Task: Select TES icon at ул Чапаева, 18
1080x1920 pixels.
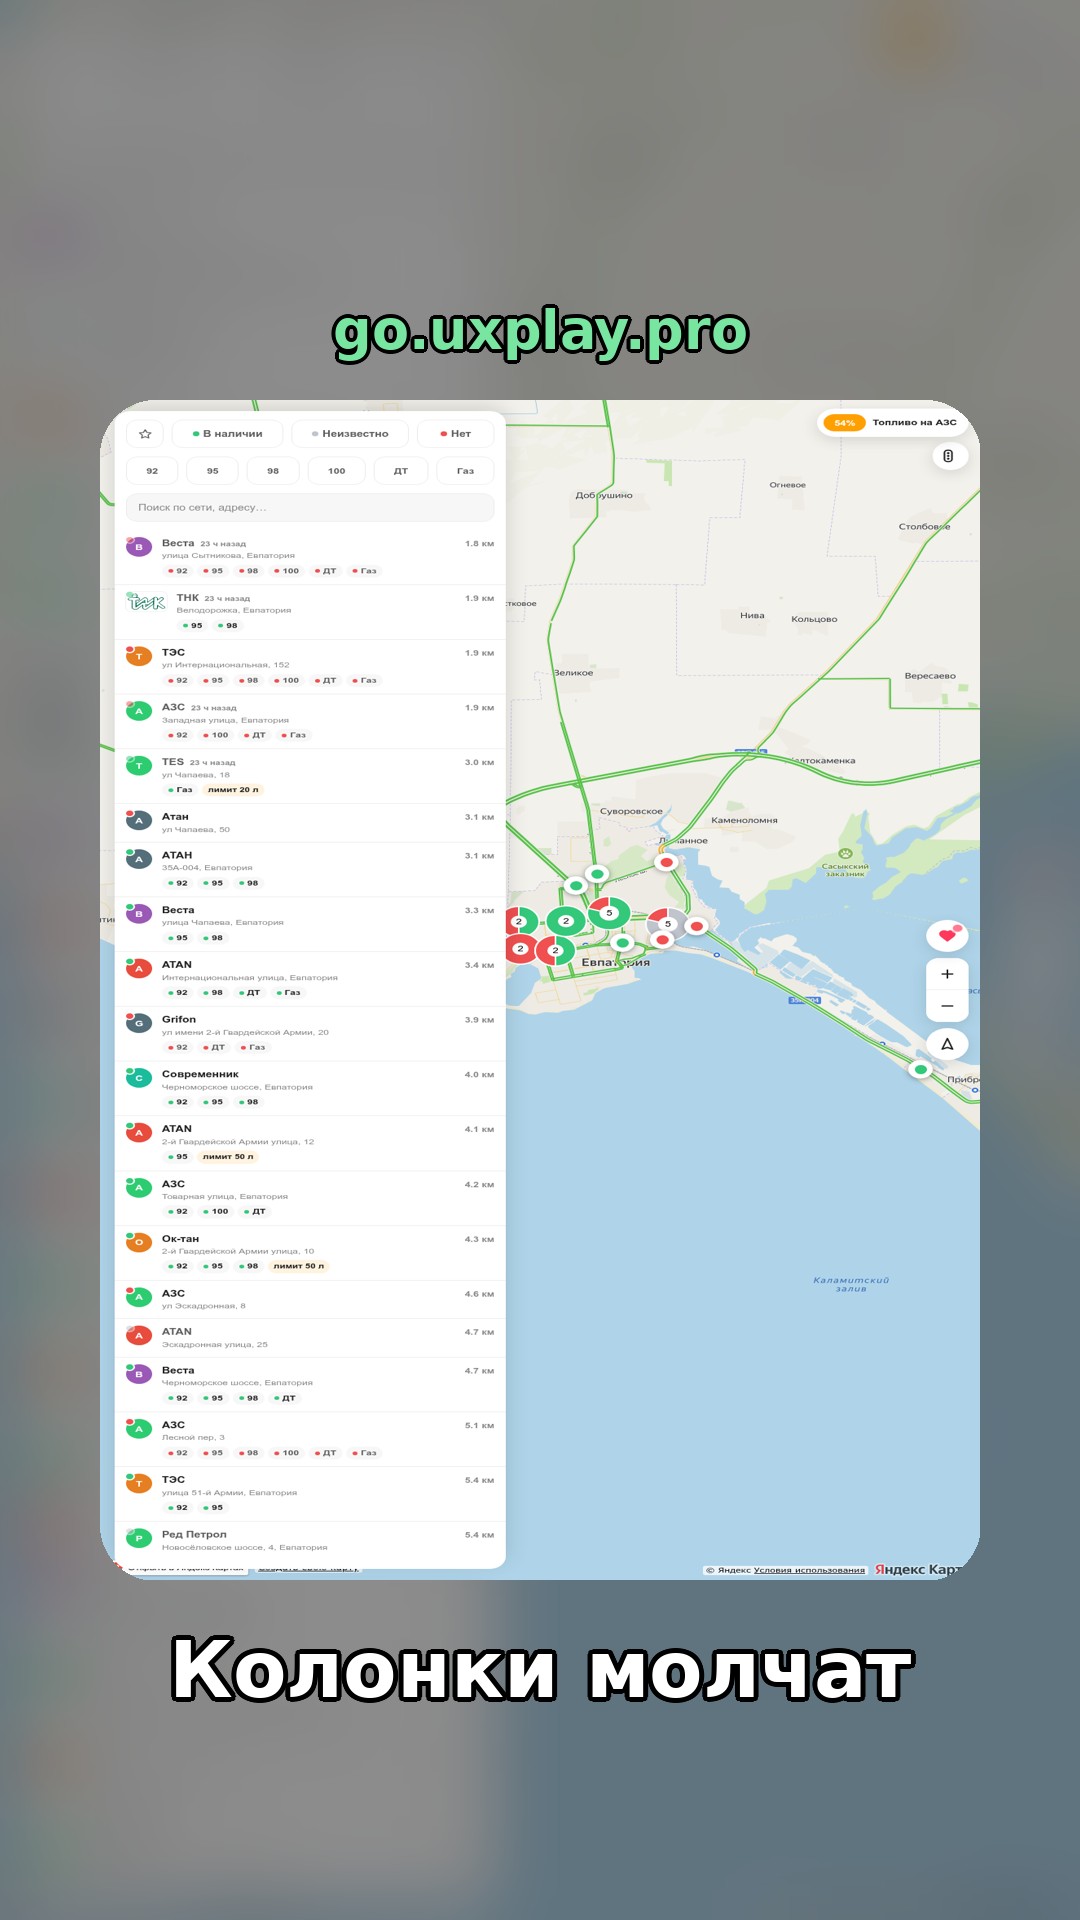Action: click(x=138, y=766)
